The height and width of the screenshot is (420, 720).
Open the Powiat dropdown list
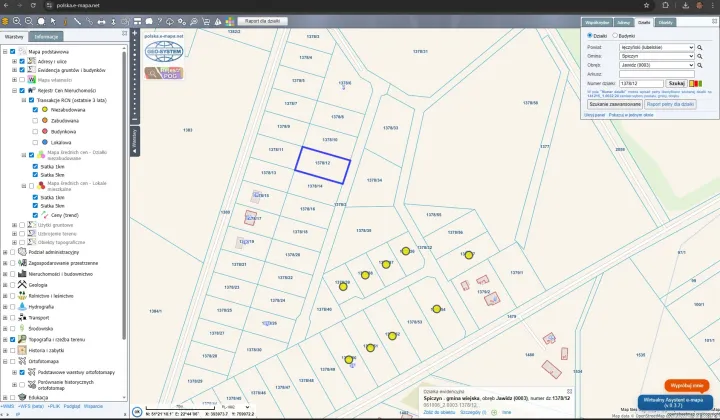pyautogui.click(x=656, y=46)
